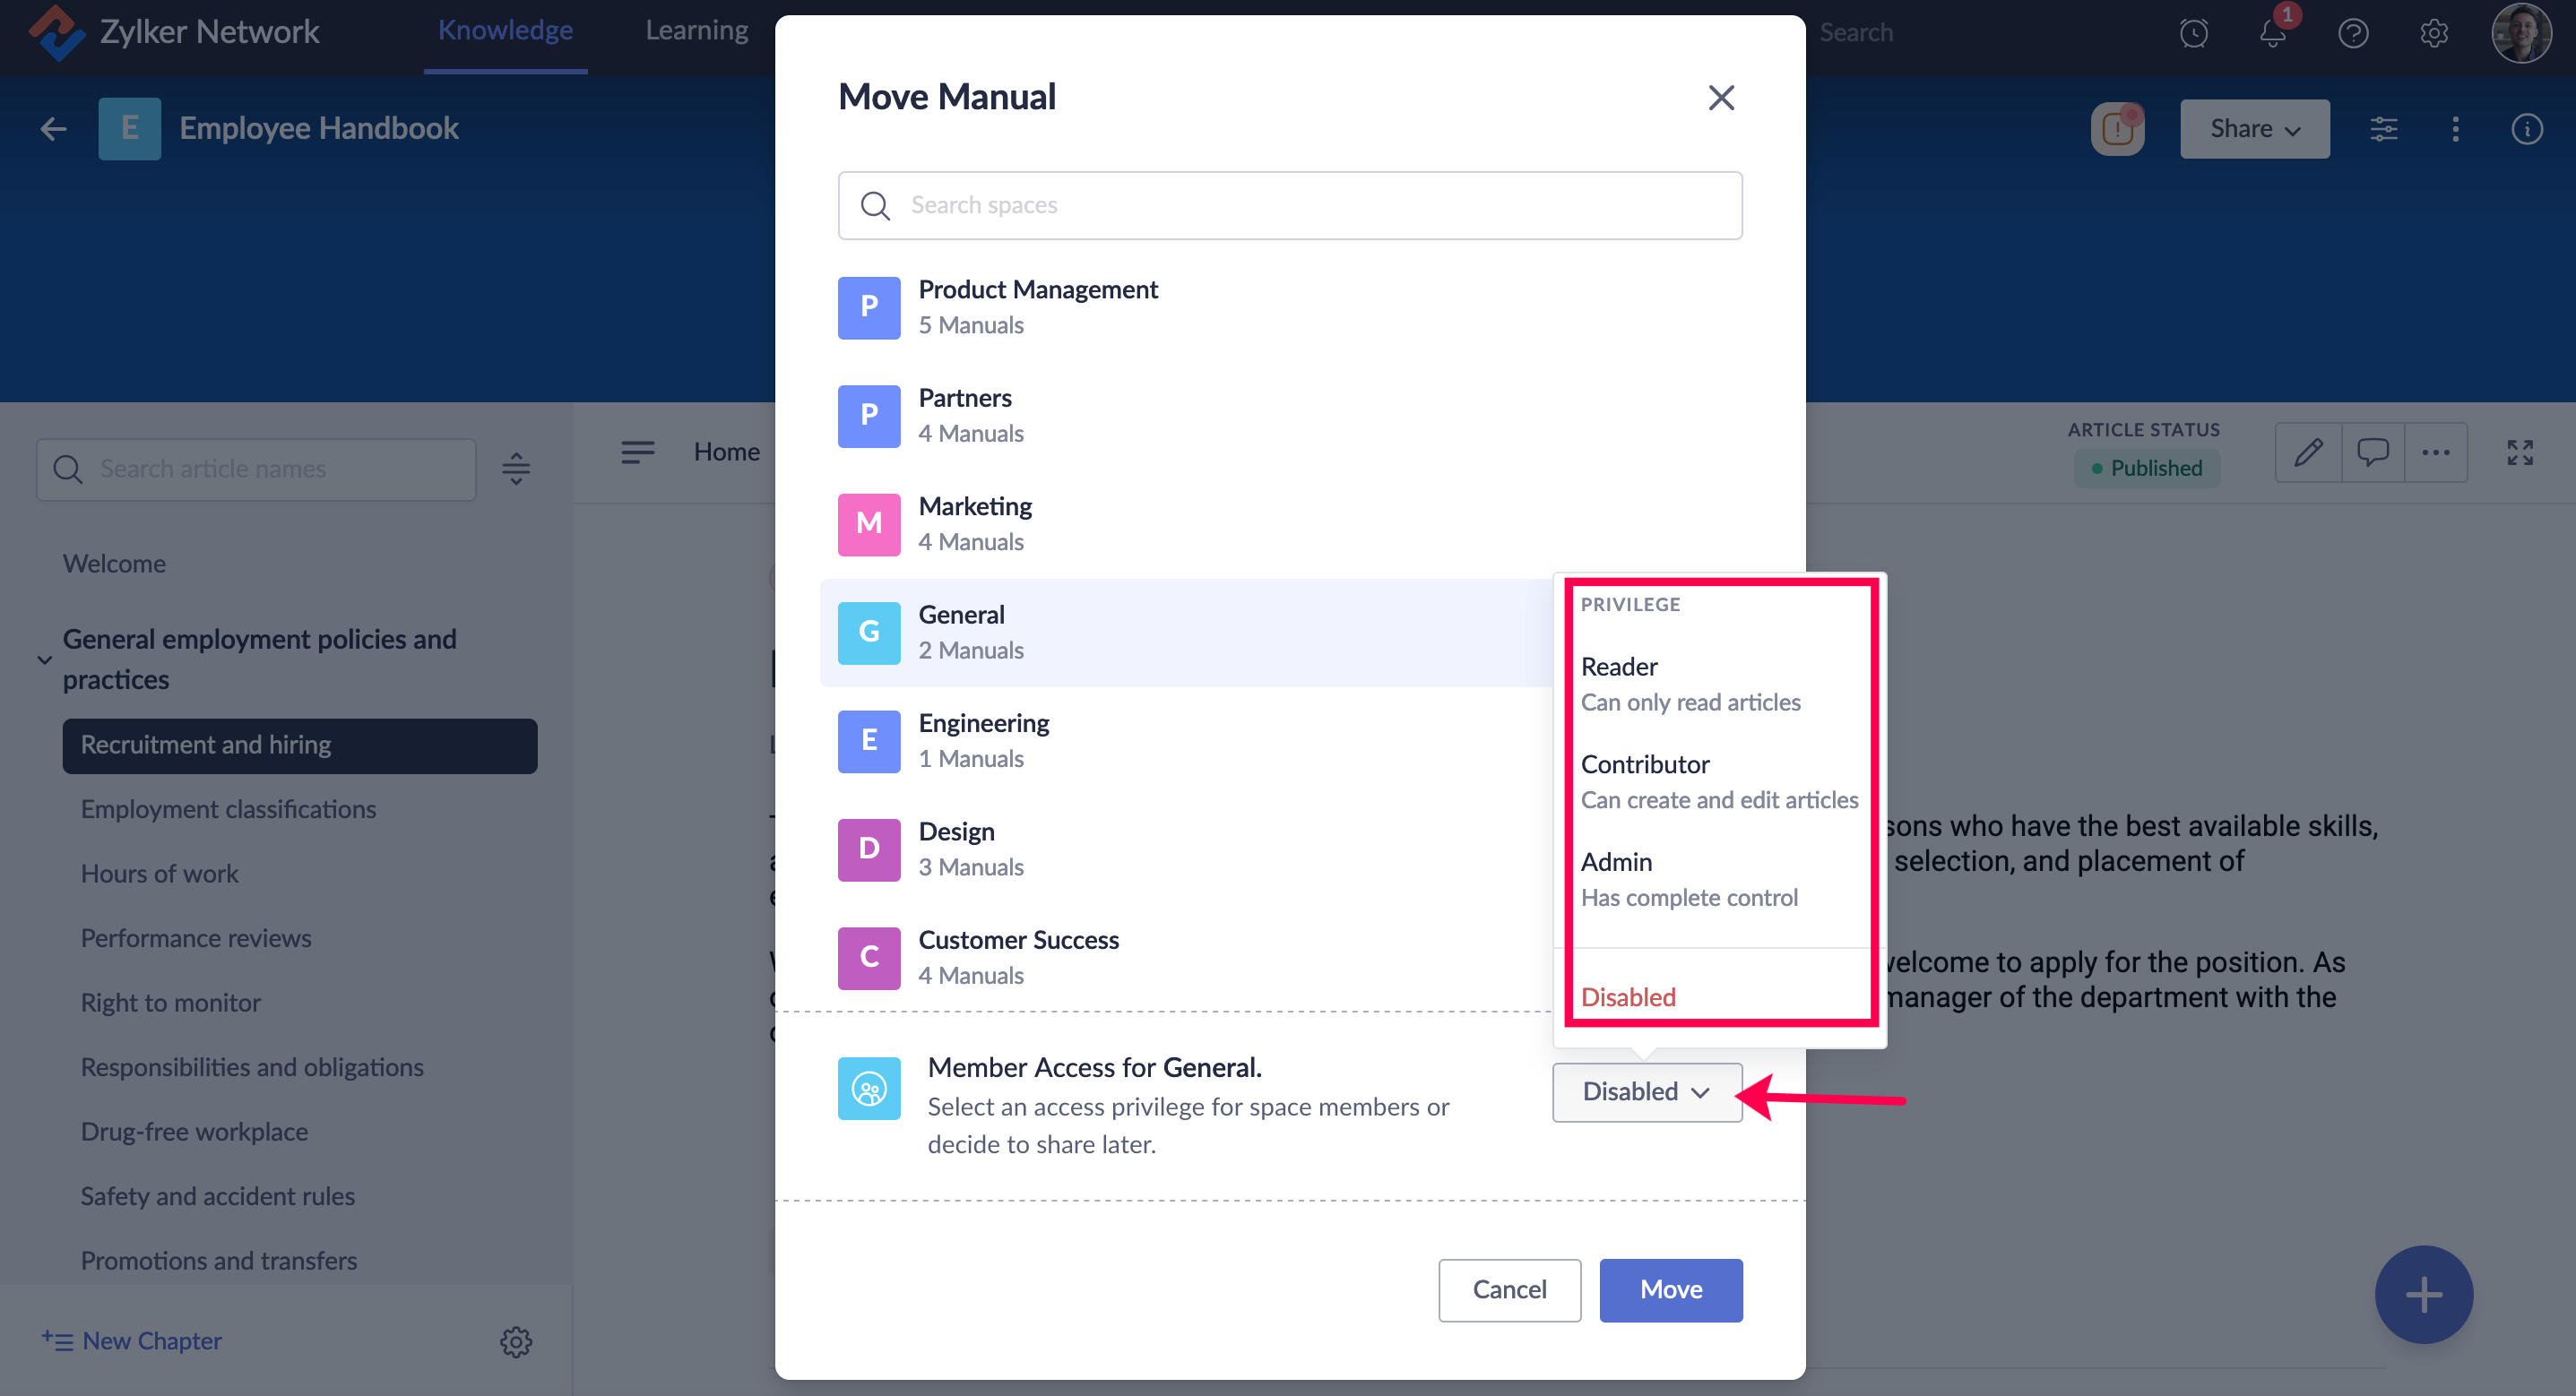This screenshot has width=2576, height=1396.
Task: Open the help question mark icon
Action: [2353, 33]
